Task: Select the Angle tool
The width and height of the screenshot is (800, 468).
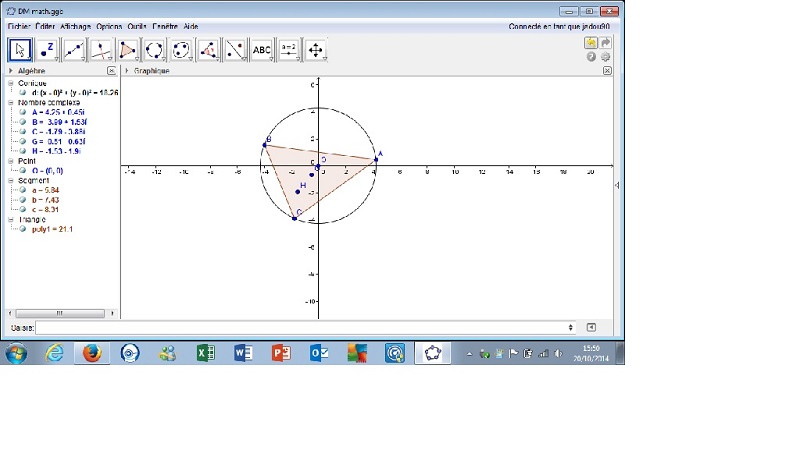Action: pos(208,50)
